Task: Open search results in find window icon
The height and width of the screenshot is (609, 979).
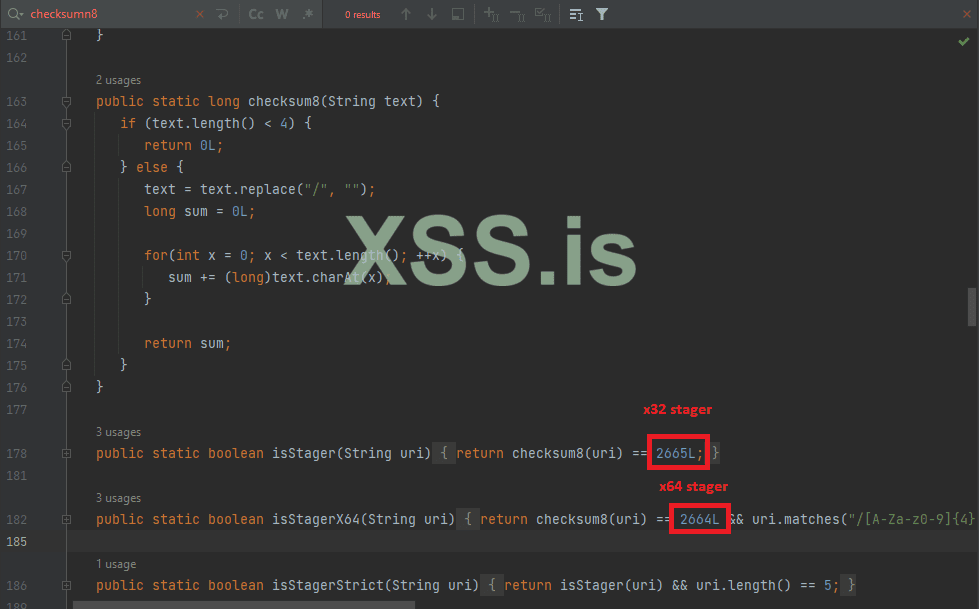Action: 458,14
